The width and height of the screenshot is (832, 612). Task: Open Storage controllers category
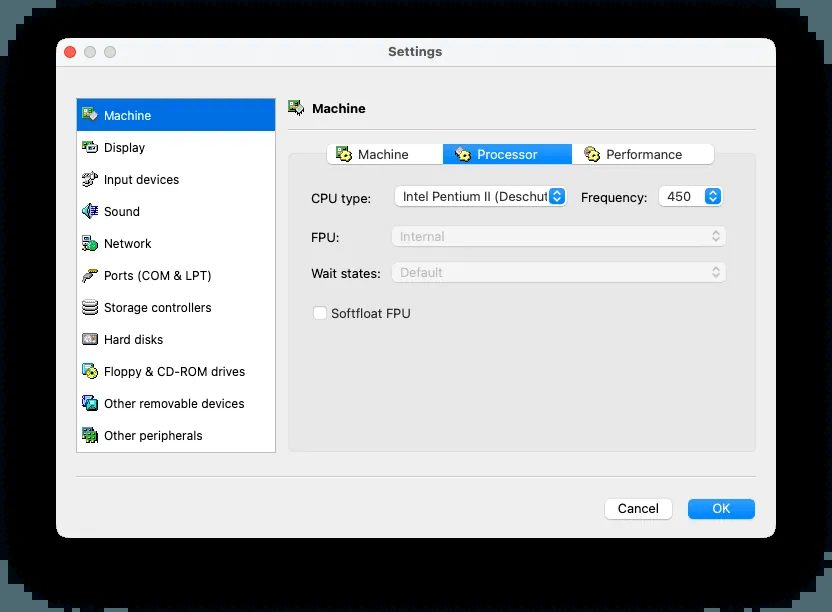tap(176, 307)
